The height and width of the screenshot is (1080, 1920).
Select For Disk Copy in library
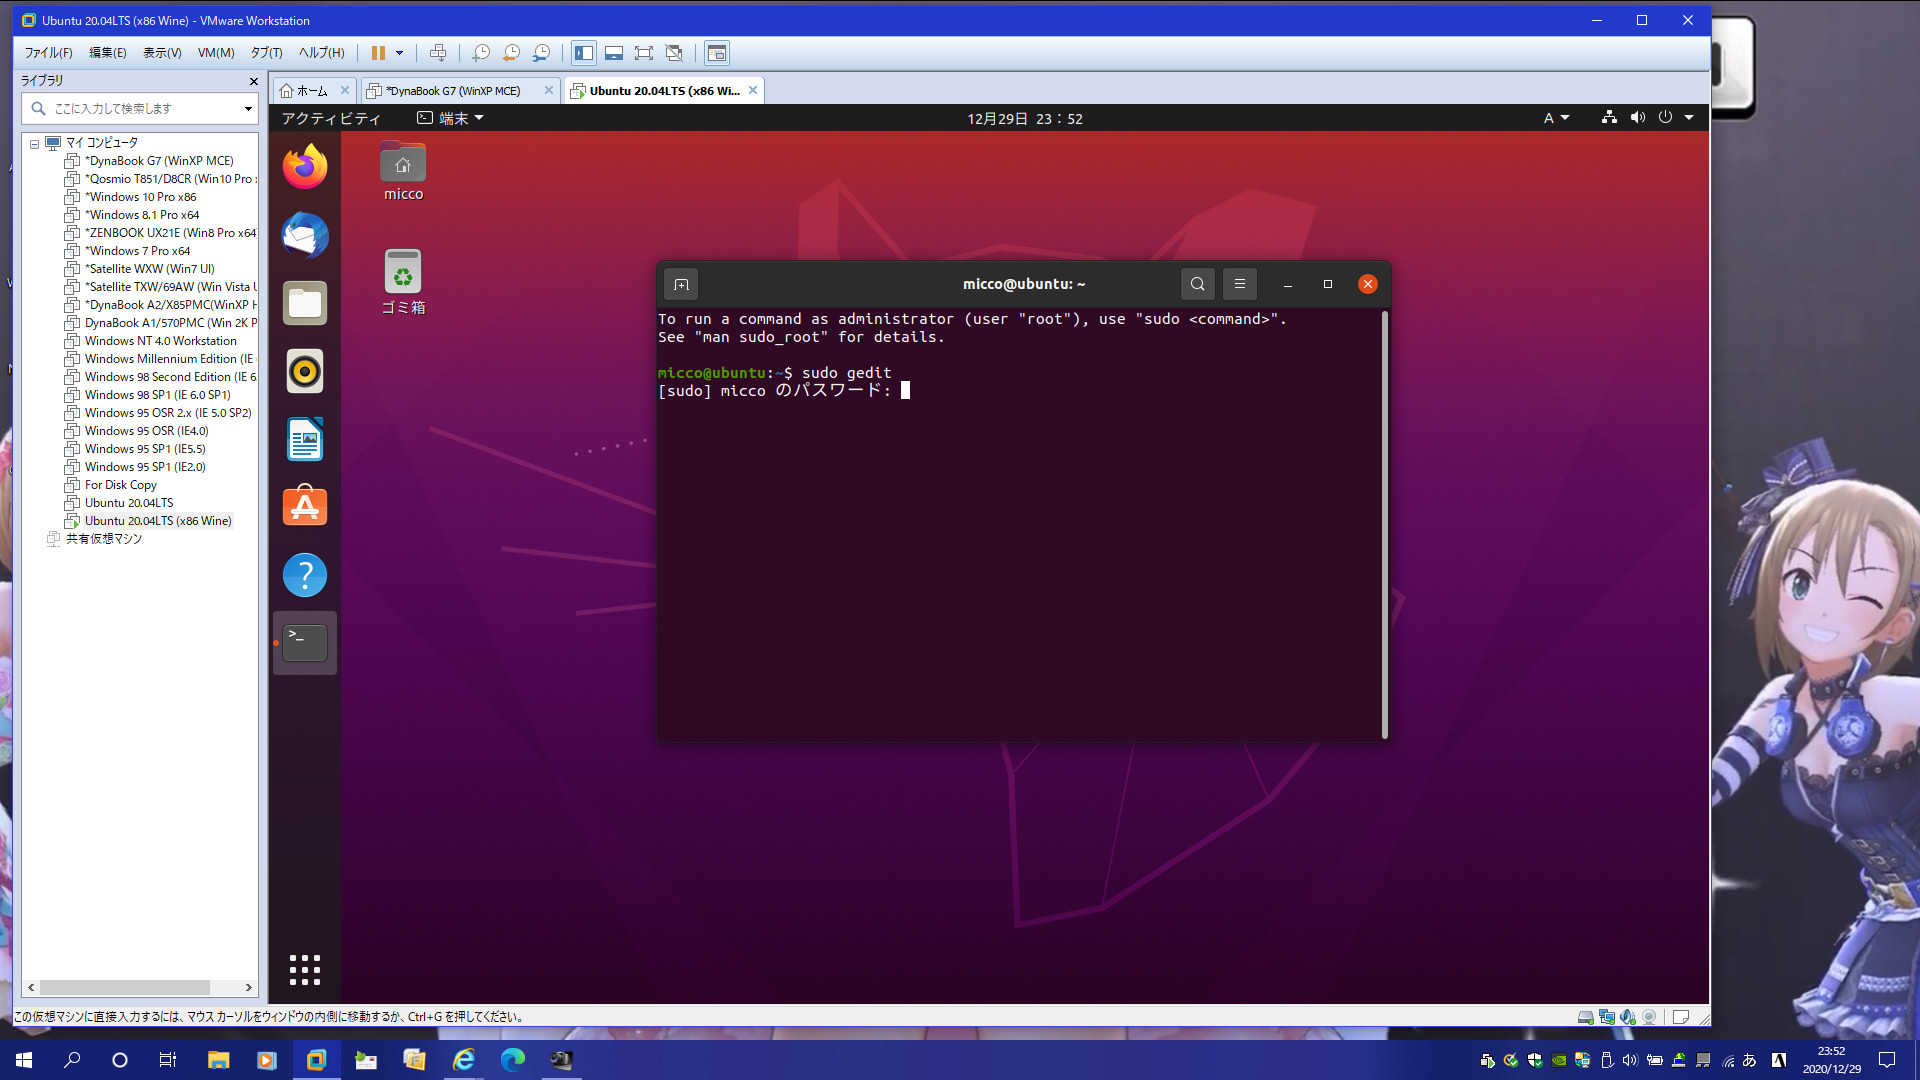pos(120,485)
